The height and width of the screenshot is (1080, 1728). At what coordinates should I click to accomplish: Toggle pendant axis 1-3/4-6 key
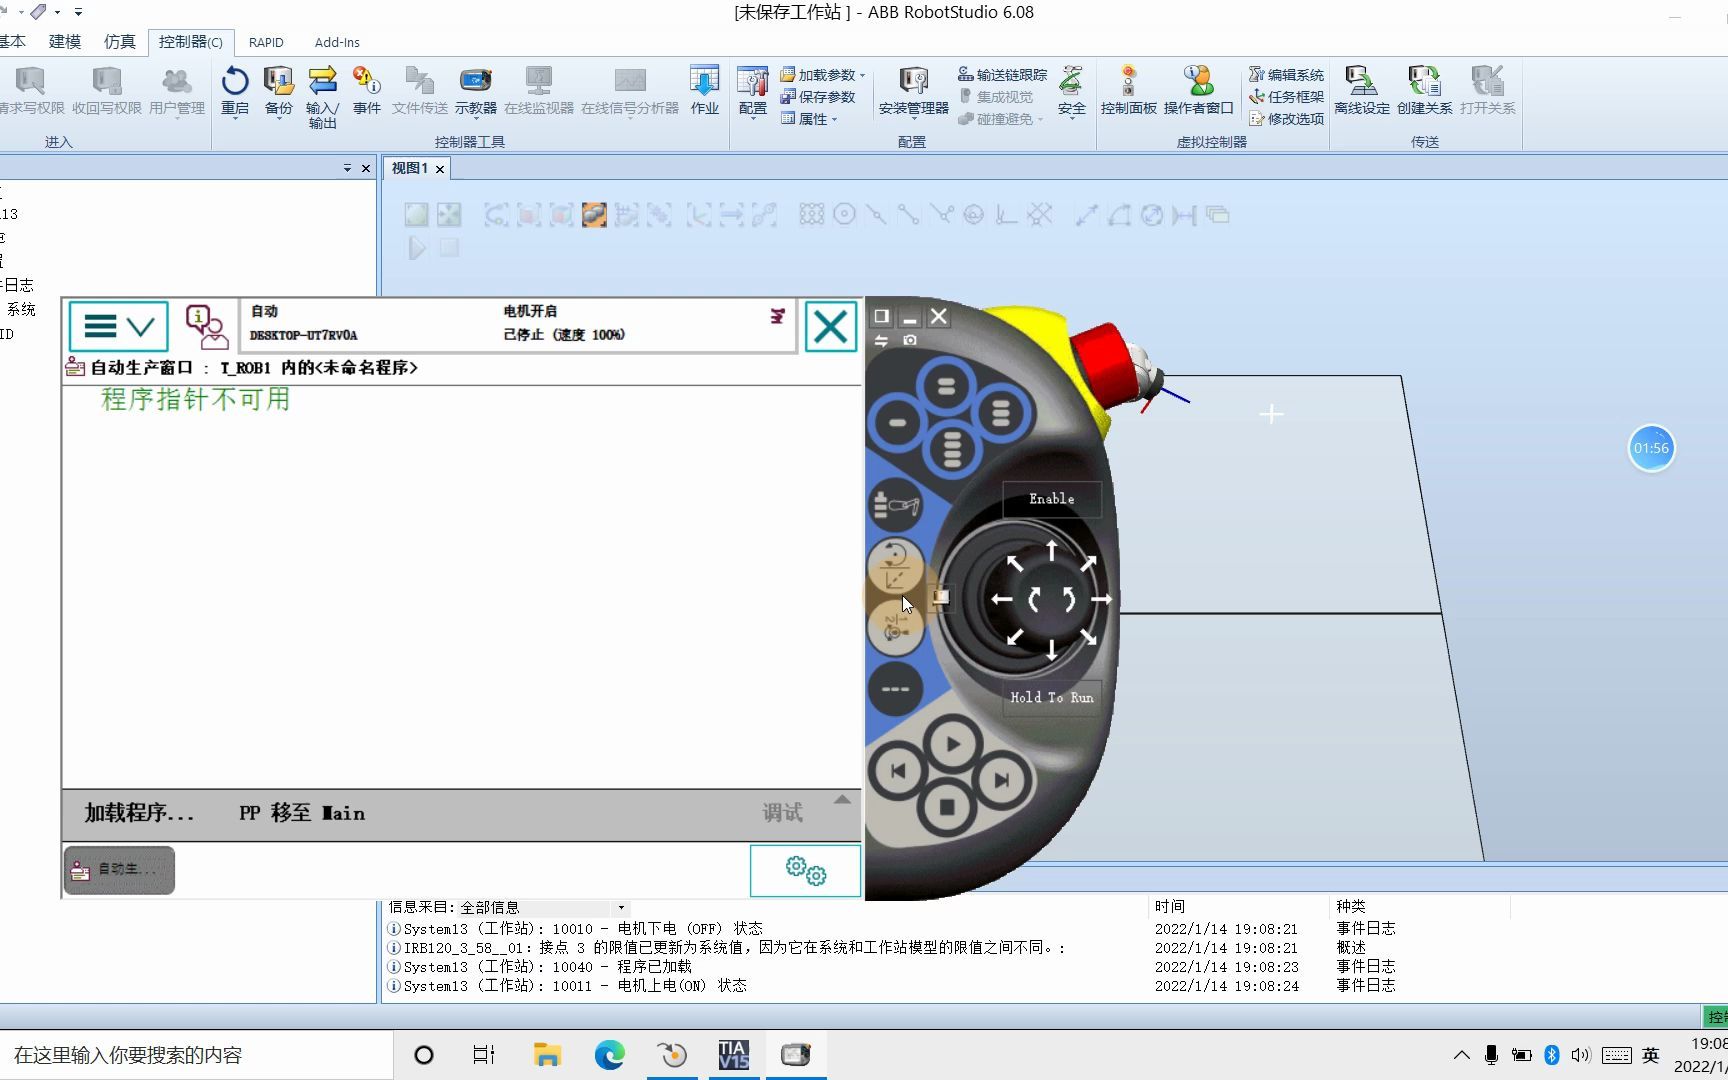click(x=895, y=629)
